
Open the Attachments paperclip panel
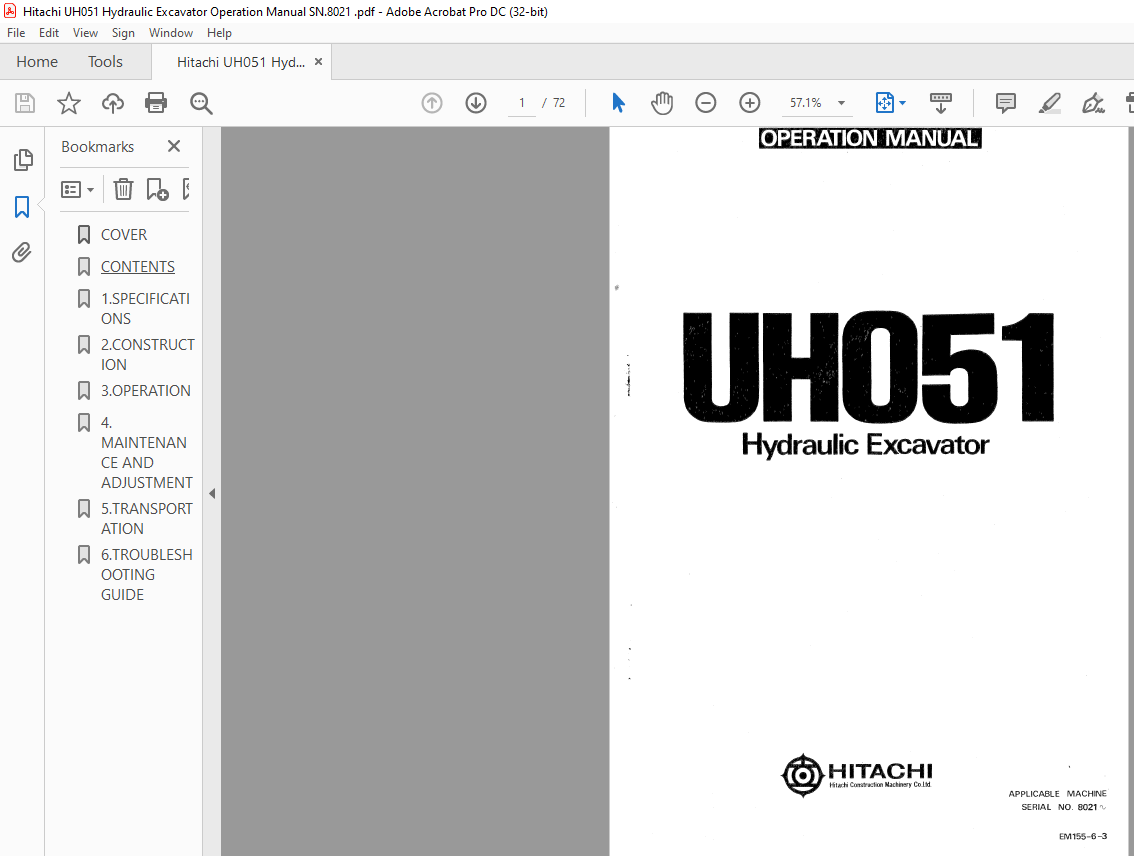click(22, 252)
